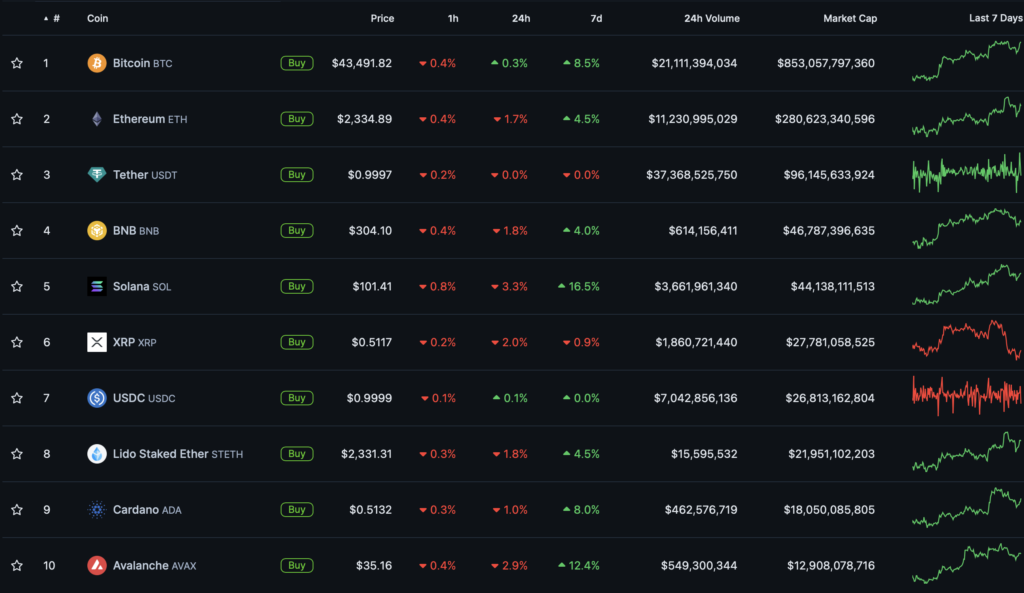Sort table by 24h Volume header
Viewport: 1024px width, 593px height.
pos(711,18)
